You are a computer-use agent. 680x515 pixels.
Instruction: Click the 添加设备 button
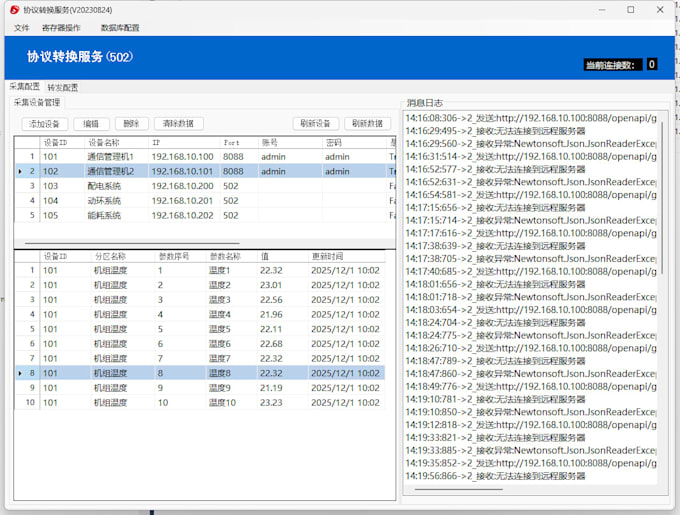[45, 124]
